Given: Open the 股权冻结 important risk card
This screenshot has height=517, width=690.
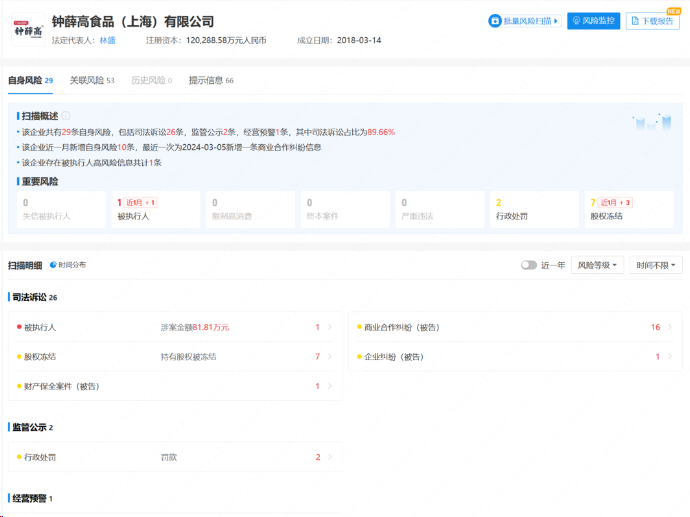Looking at the screenshot, I should pyautogui.click(x=629, y=209).
